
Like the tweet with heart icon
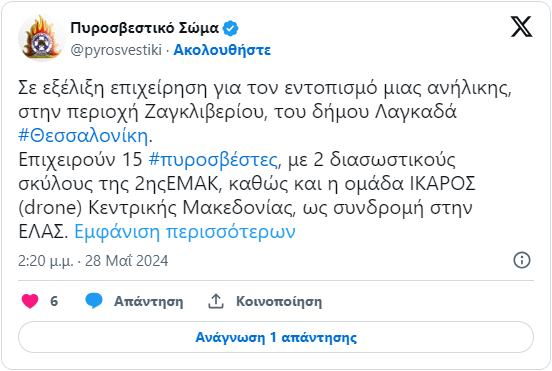click(x=30, y=301)
